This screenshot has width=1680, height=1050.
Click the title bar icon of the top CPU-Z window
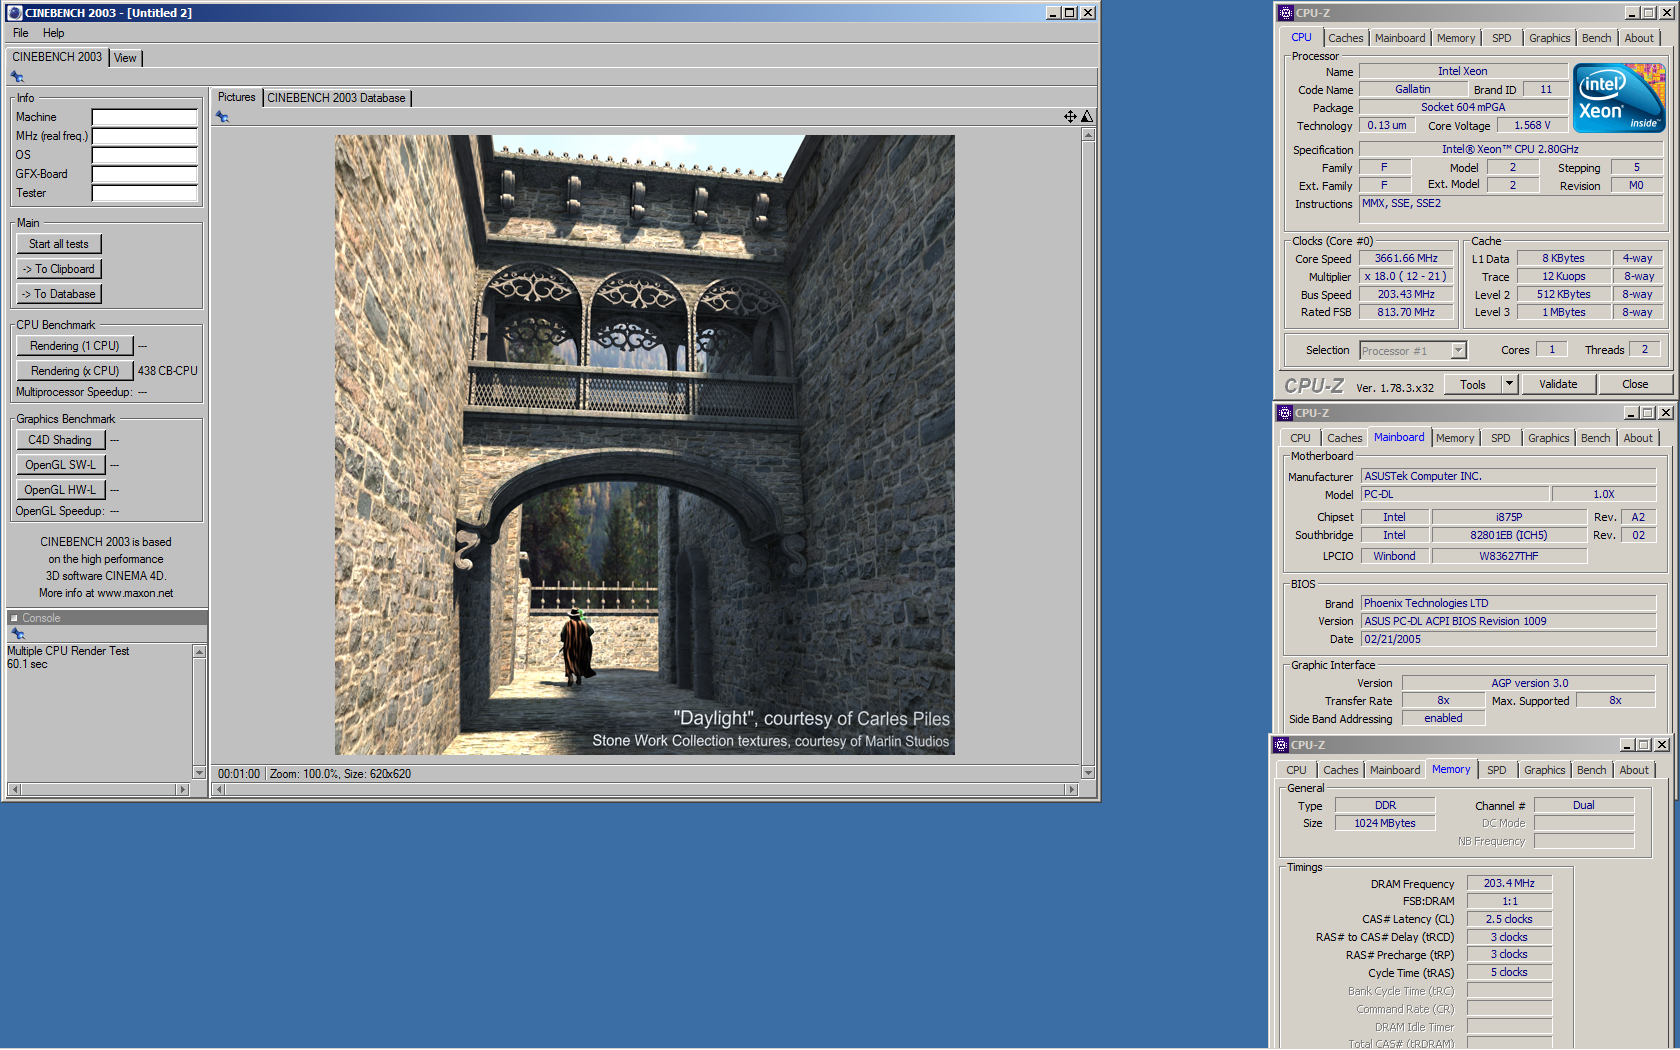[1285, 13]
